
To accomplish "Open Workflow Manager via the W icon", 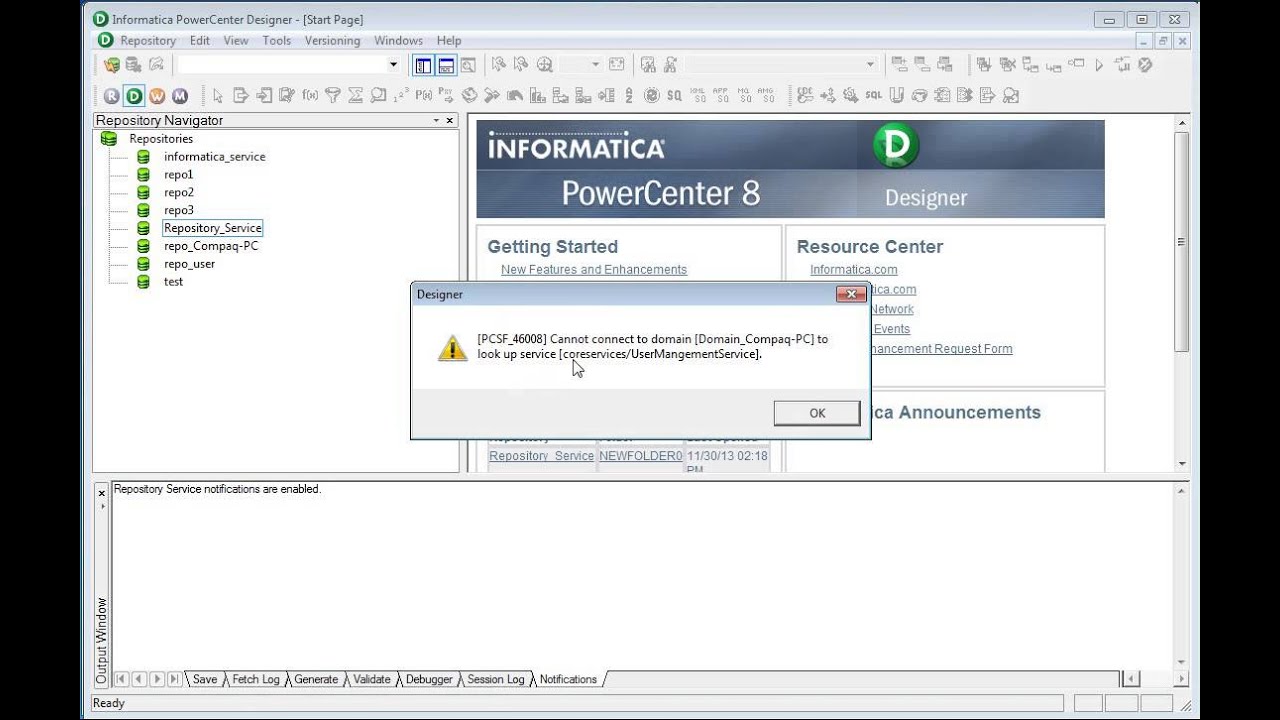I will click(x=157, y=96).
